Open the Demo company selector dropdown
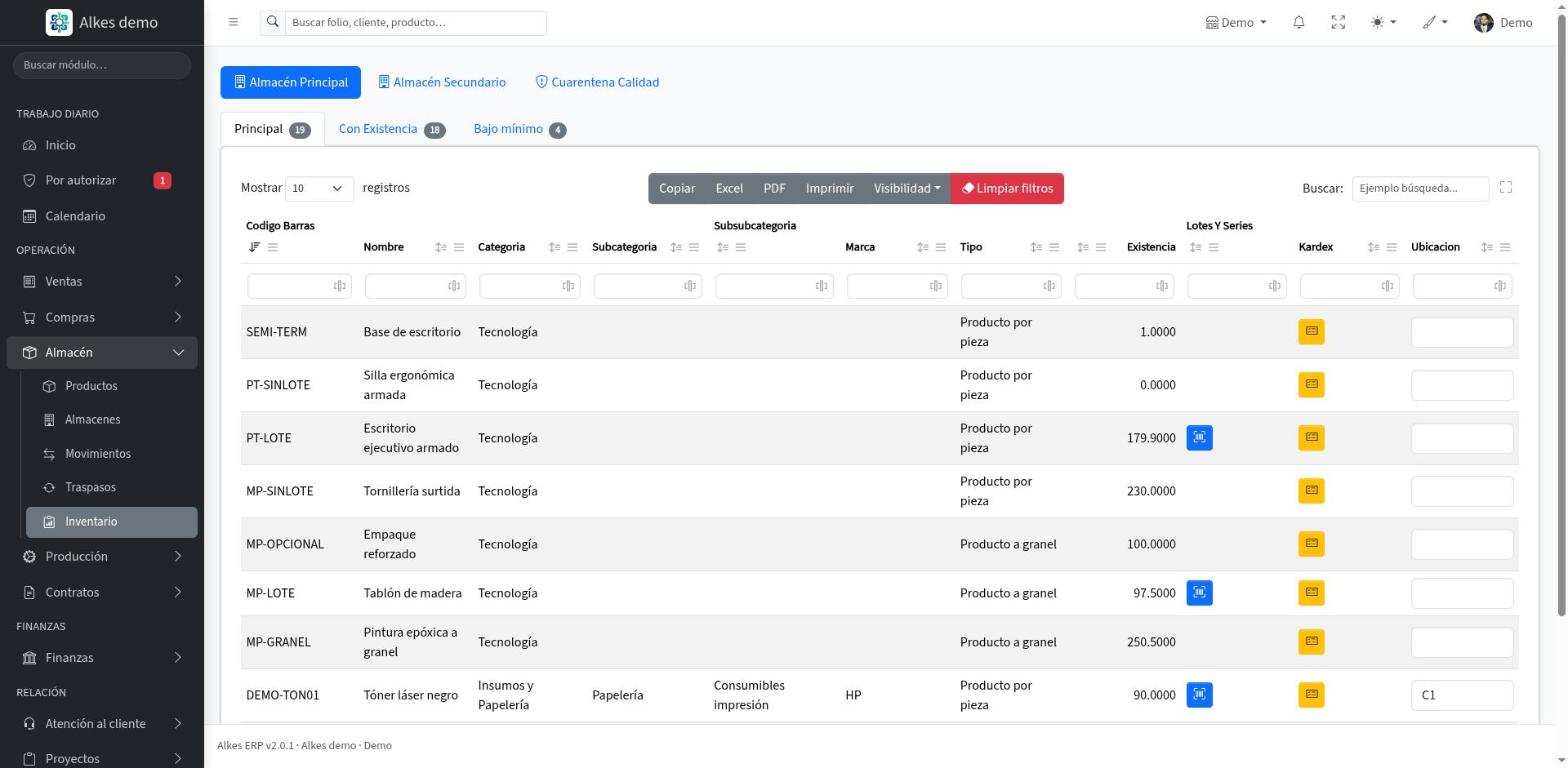 tap(1236, 22)
